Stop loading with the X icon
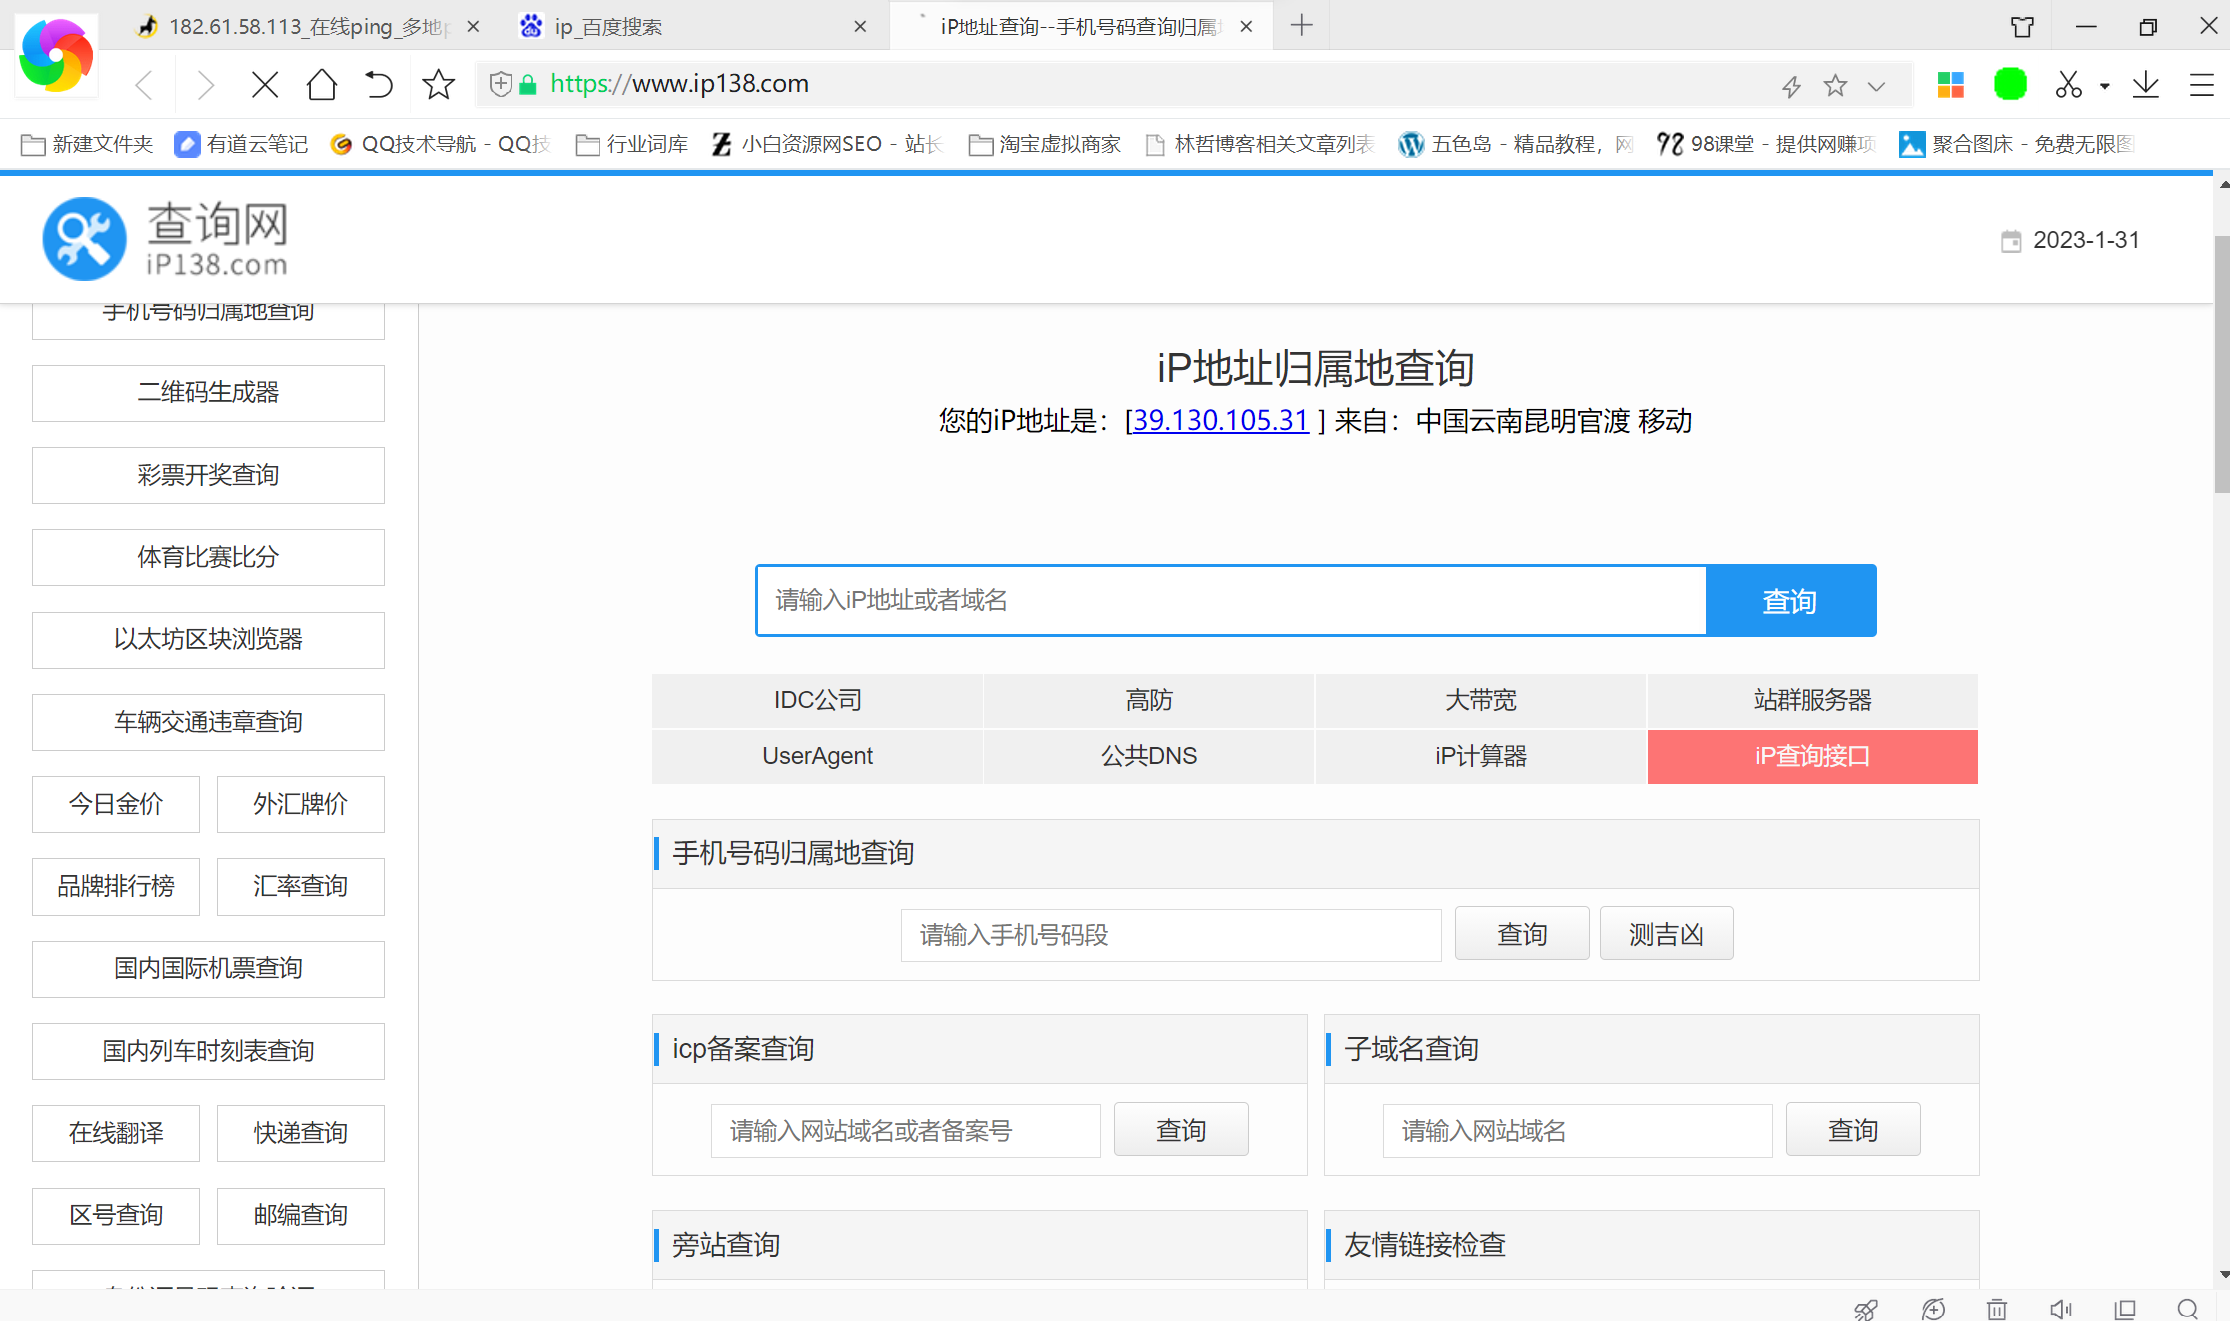Image resolution: width=2230 pixels, height=1321 pixels. pyautogui.click(x=265, y=85)
